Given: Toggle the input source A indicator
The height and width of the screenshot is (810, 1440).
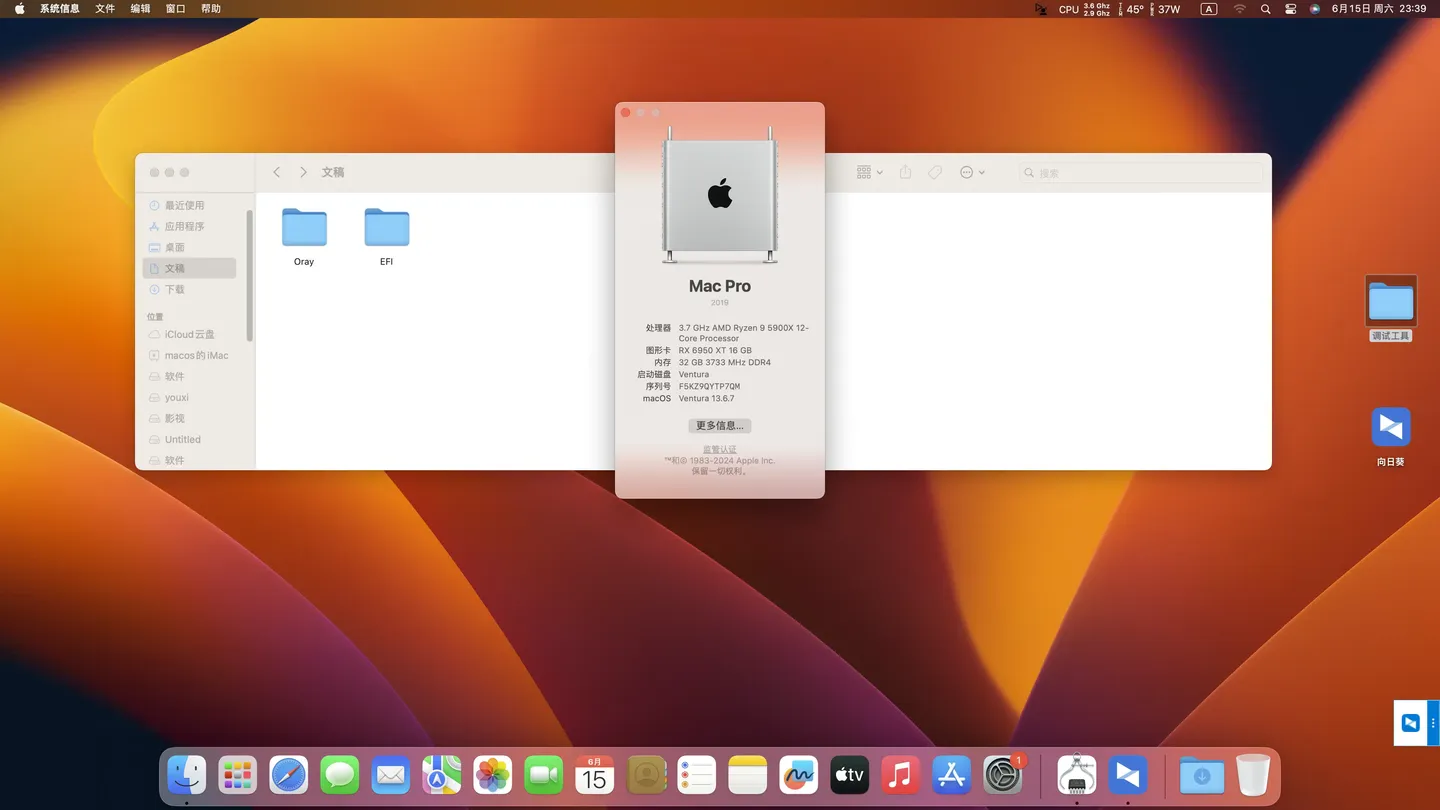Looking at the screenshot, I should [x=1209, y=9].
